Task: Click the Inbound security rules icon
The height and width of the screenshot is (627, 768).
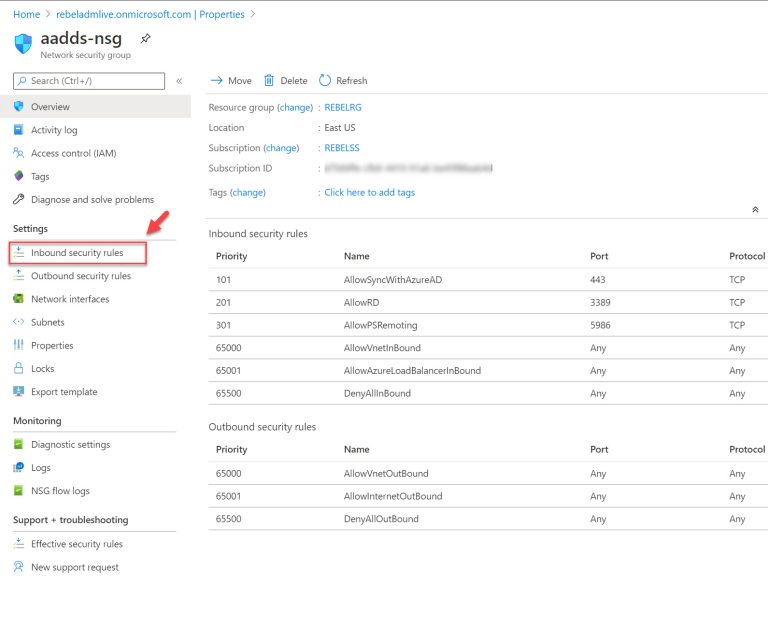Action: [x=19, y=252]
